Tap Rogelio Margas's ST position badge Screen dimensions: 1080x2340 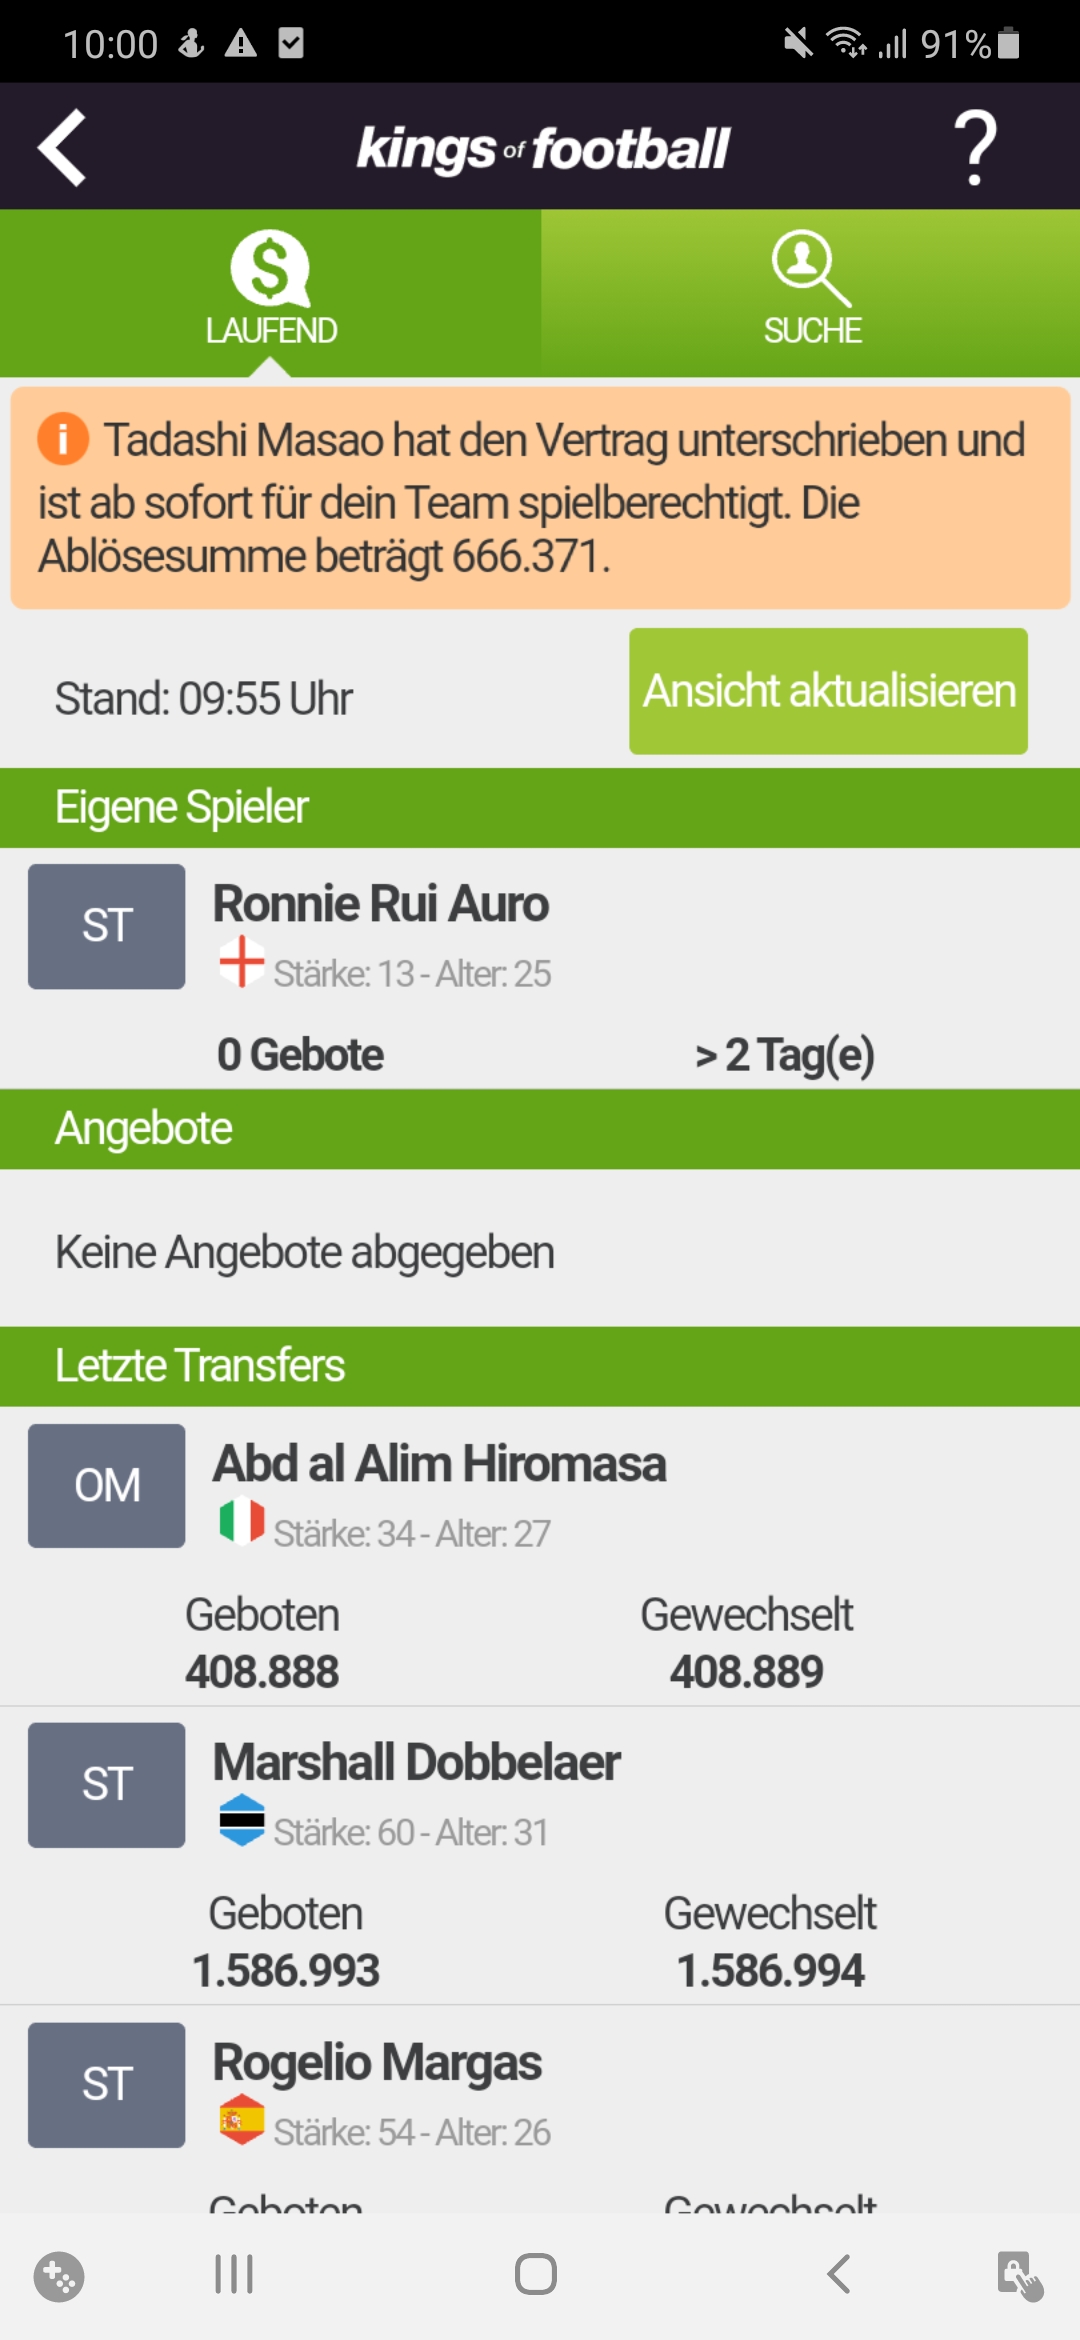point(106,2085)
